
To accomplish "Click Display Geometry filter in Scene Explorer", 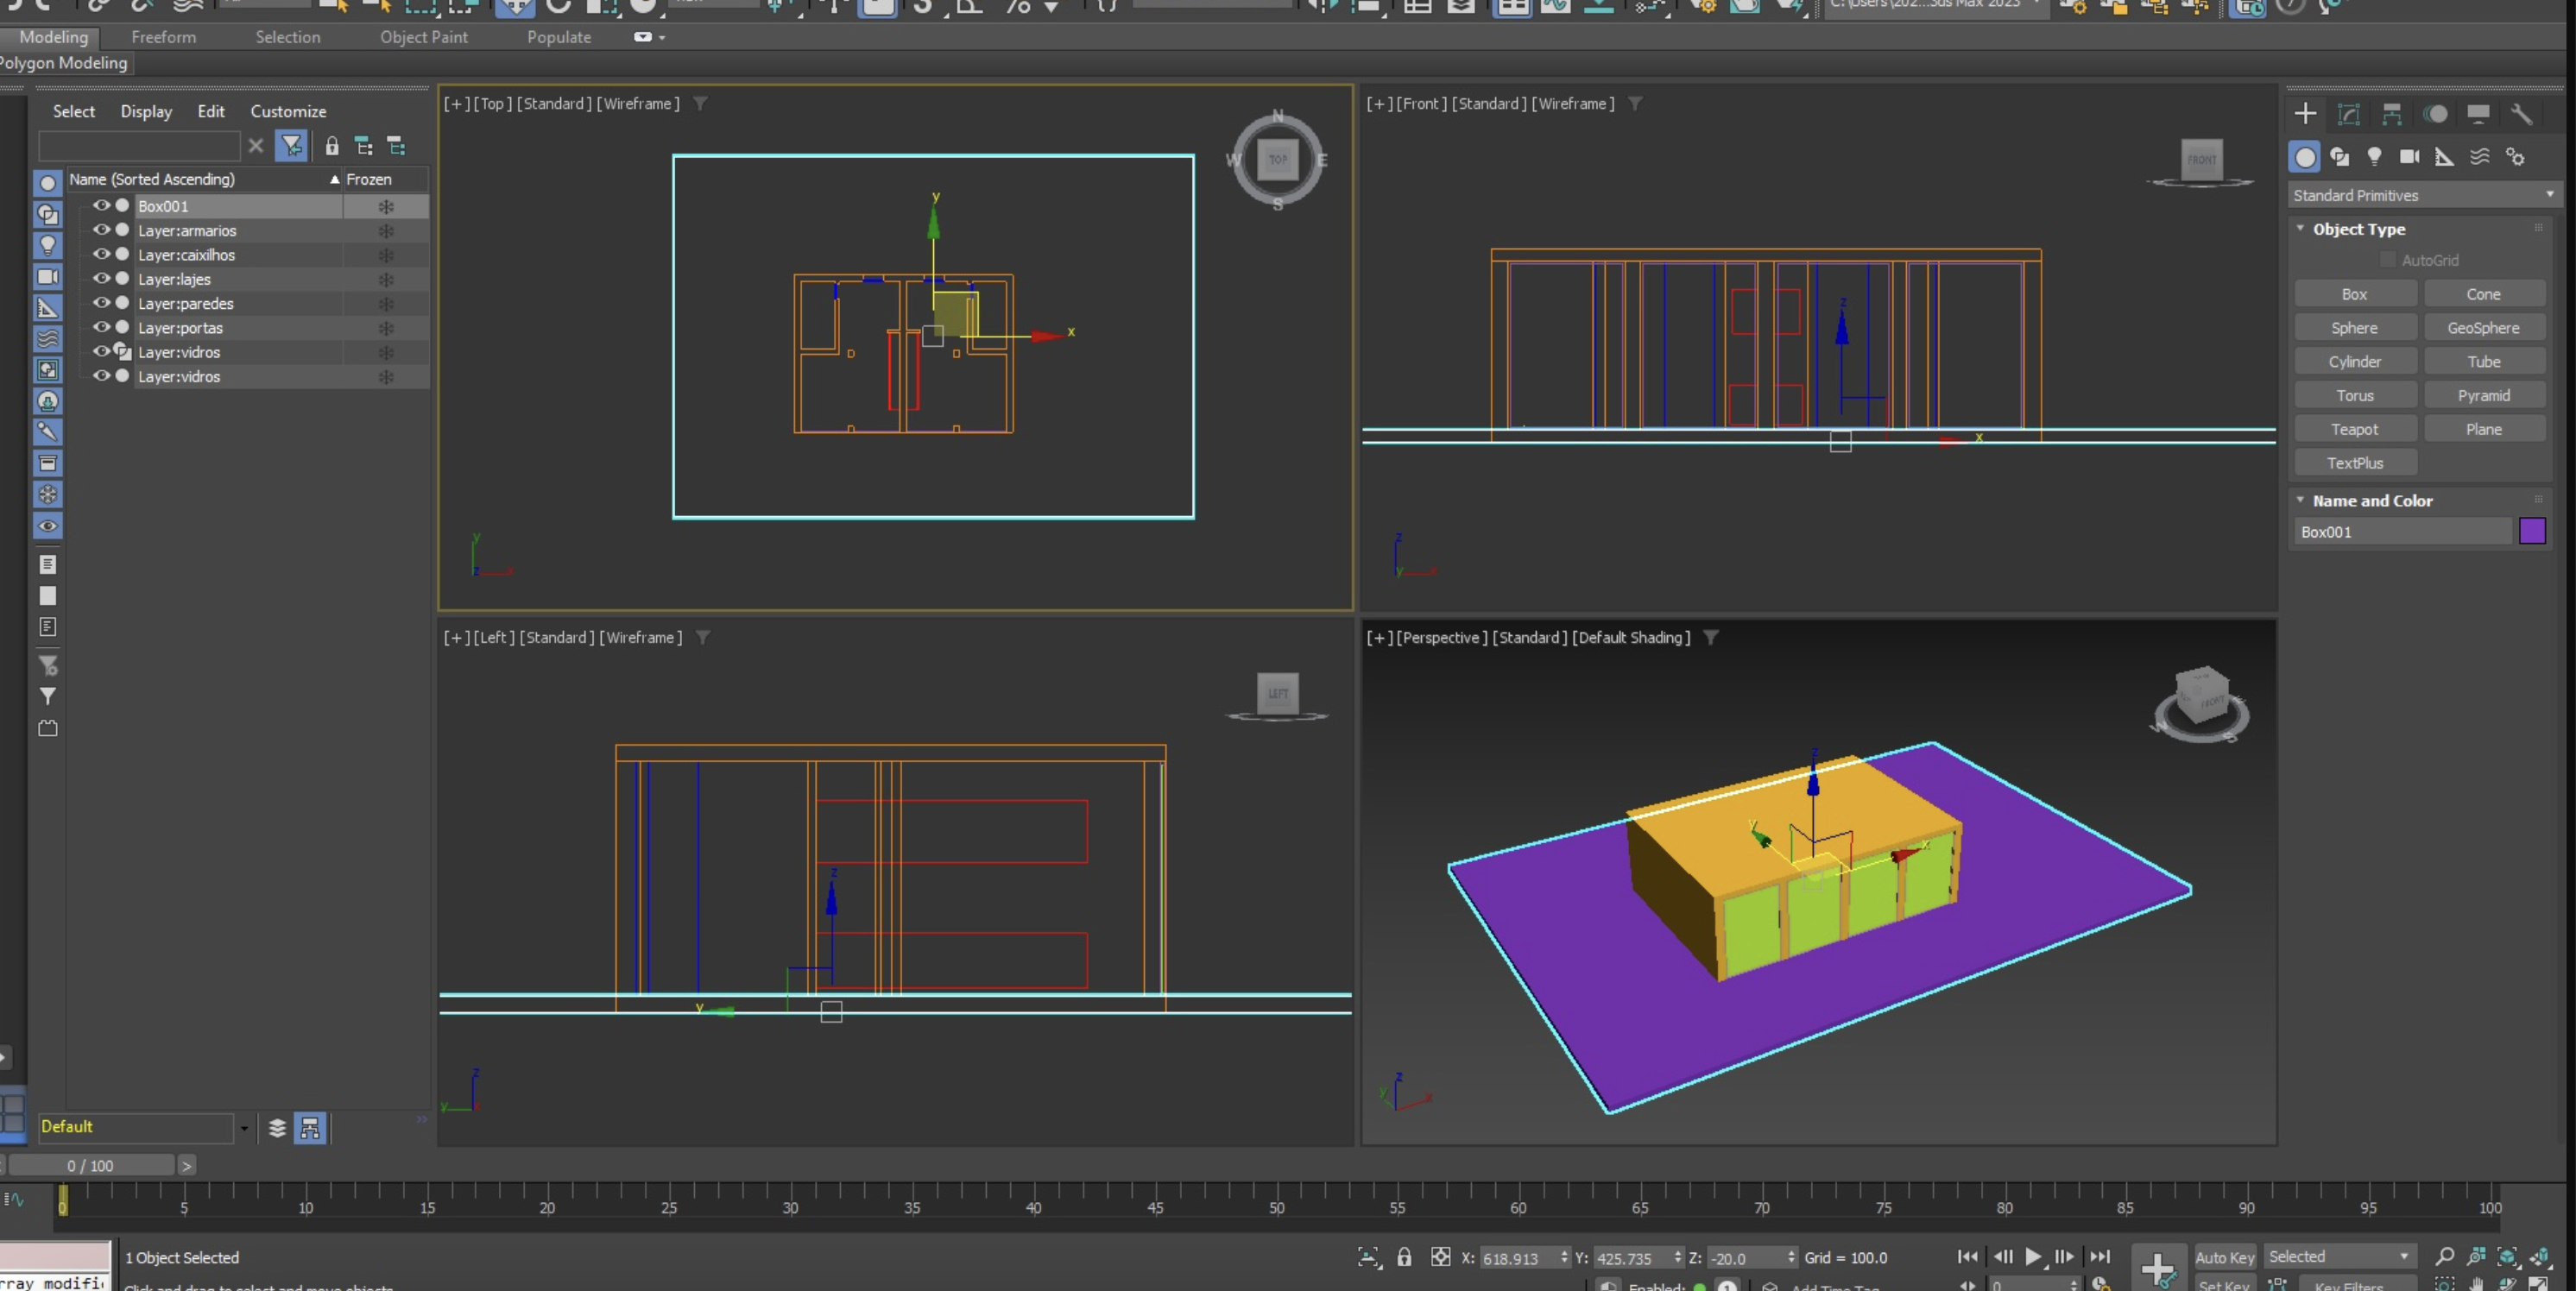I will tap(47, 184).
